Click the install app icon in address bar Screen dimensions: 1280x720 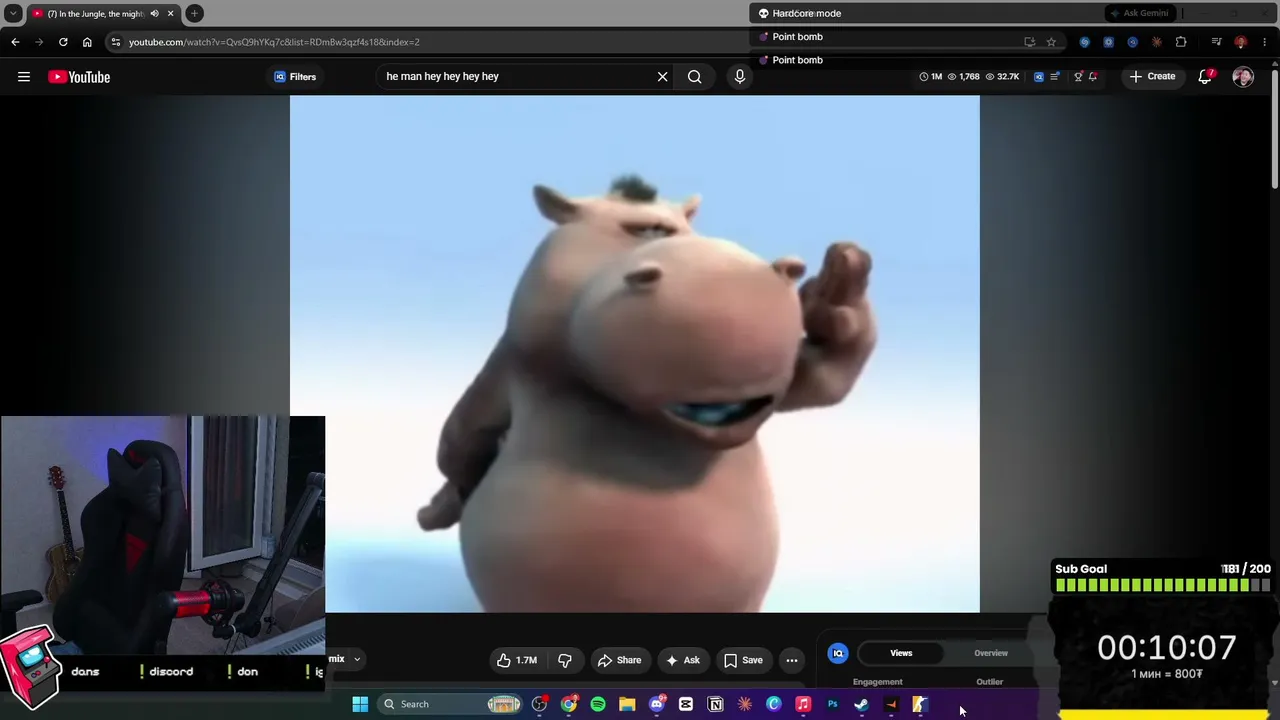(1029, 42)
